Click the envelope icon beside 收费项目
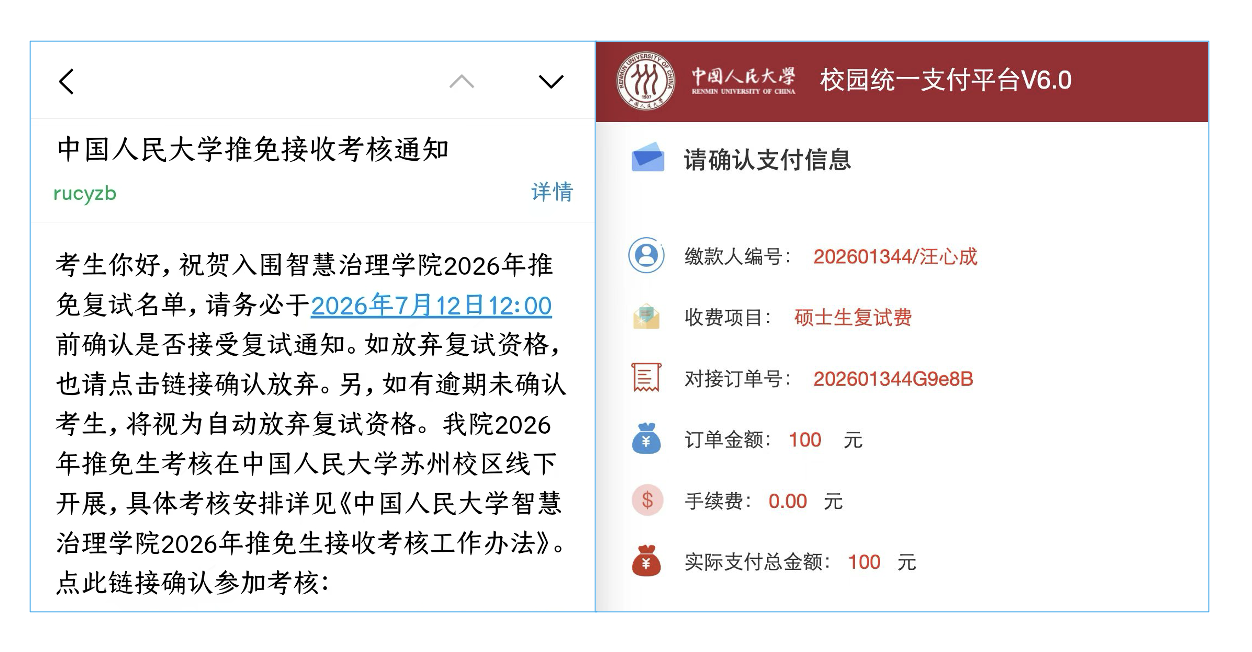The image size is (1252, 652). click(647, 316)
